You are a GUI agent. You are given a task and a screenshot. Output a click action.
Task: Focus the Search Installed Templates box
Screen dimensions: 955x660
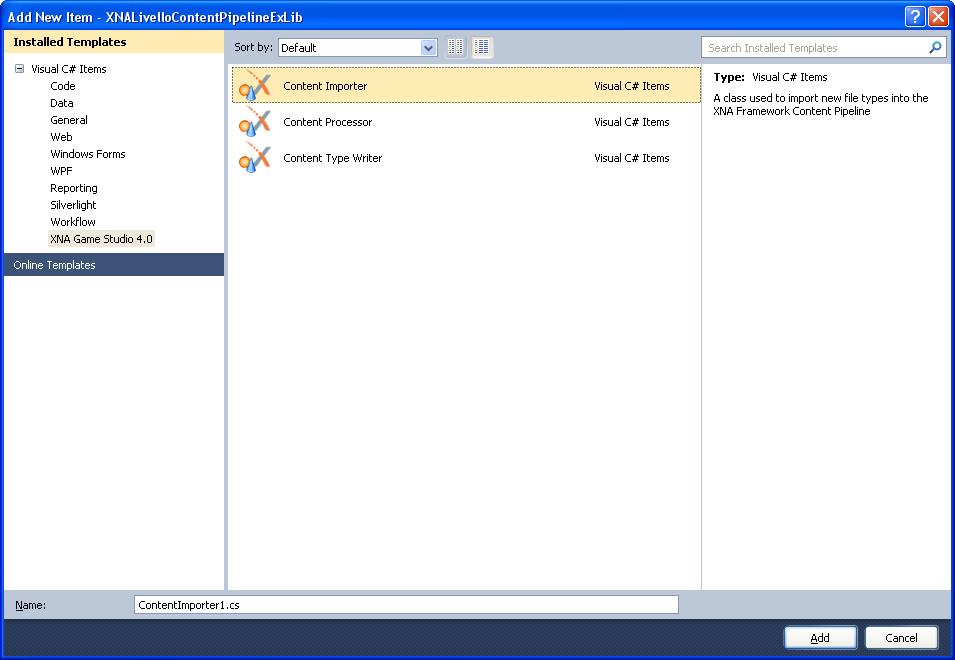823,47
